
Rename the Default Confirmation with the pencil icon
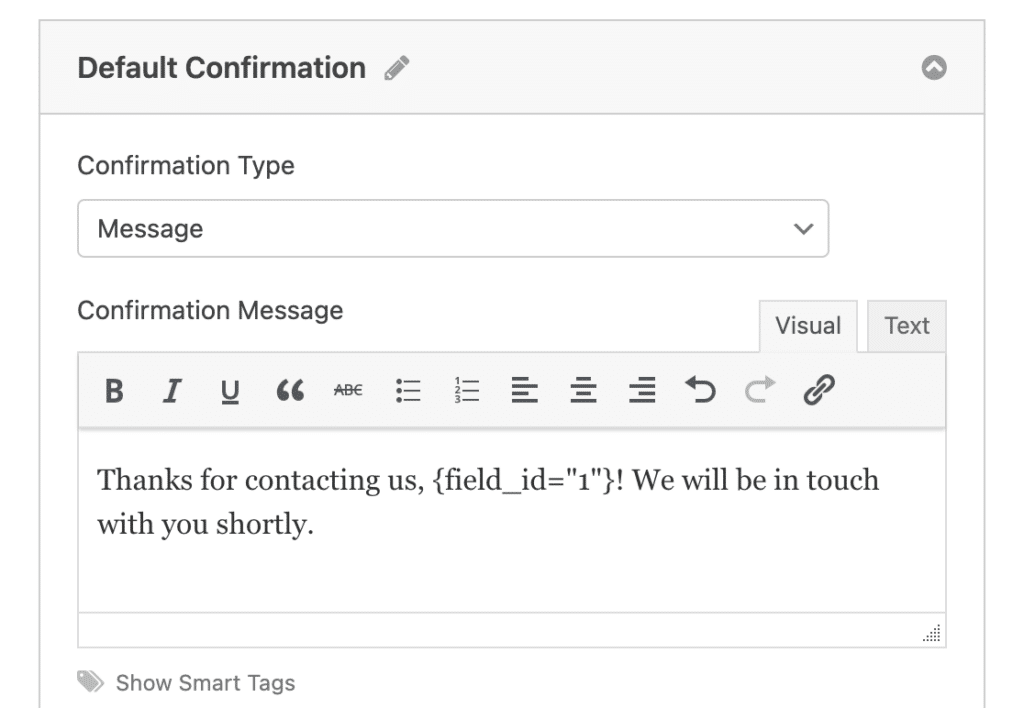396,66
